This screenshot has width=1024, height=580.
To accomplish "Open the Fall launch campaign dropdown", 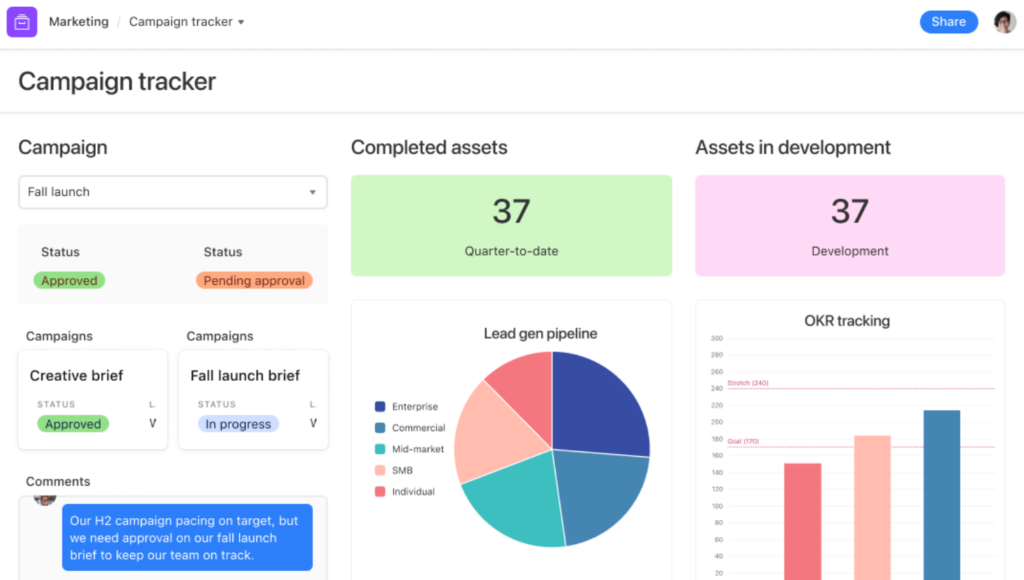I will (x=173, y=192).
